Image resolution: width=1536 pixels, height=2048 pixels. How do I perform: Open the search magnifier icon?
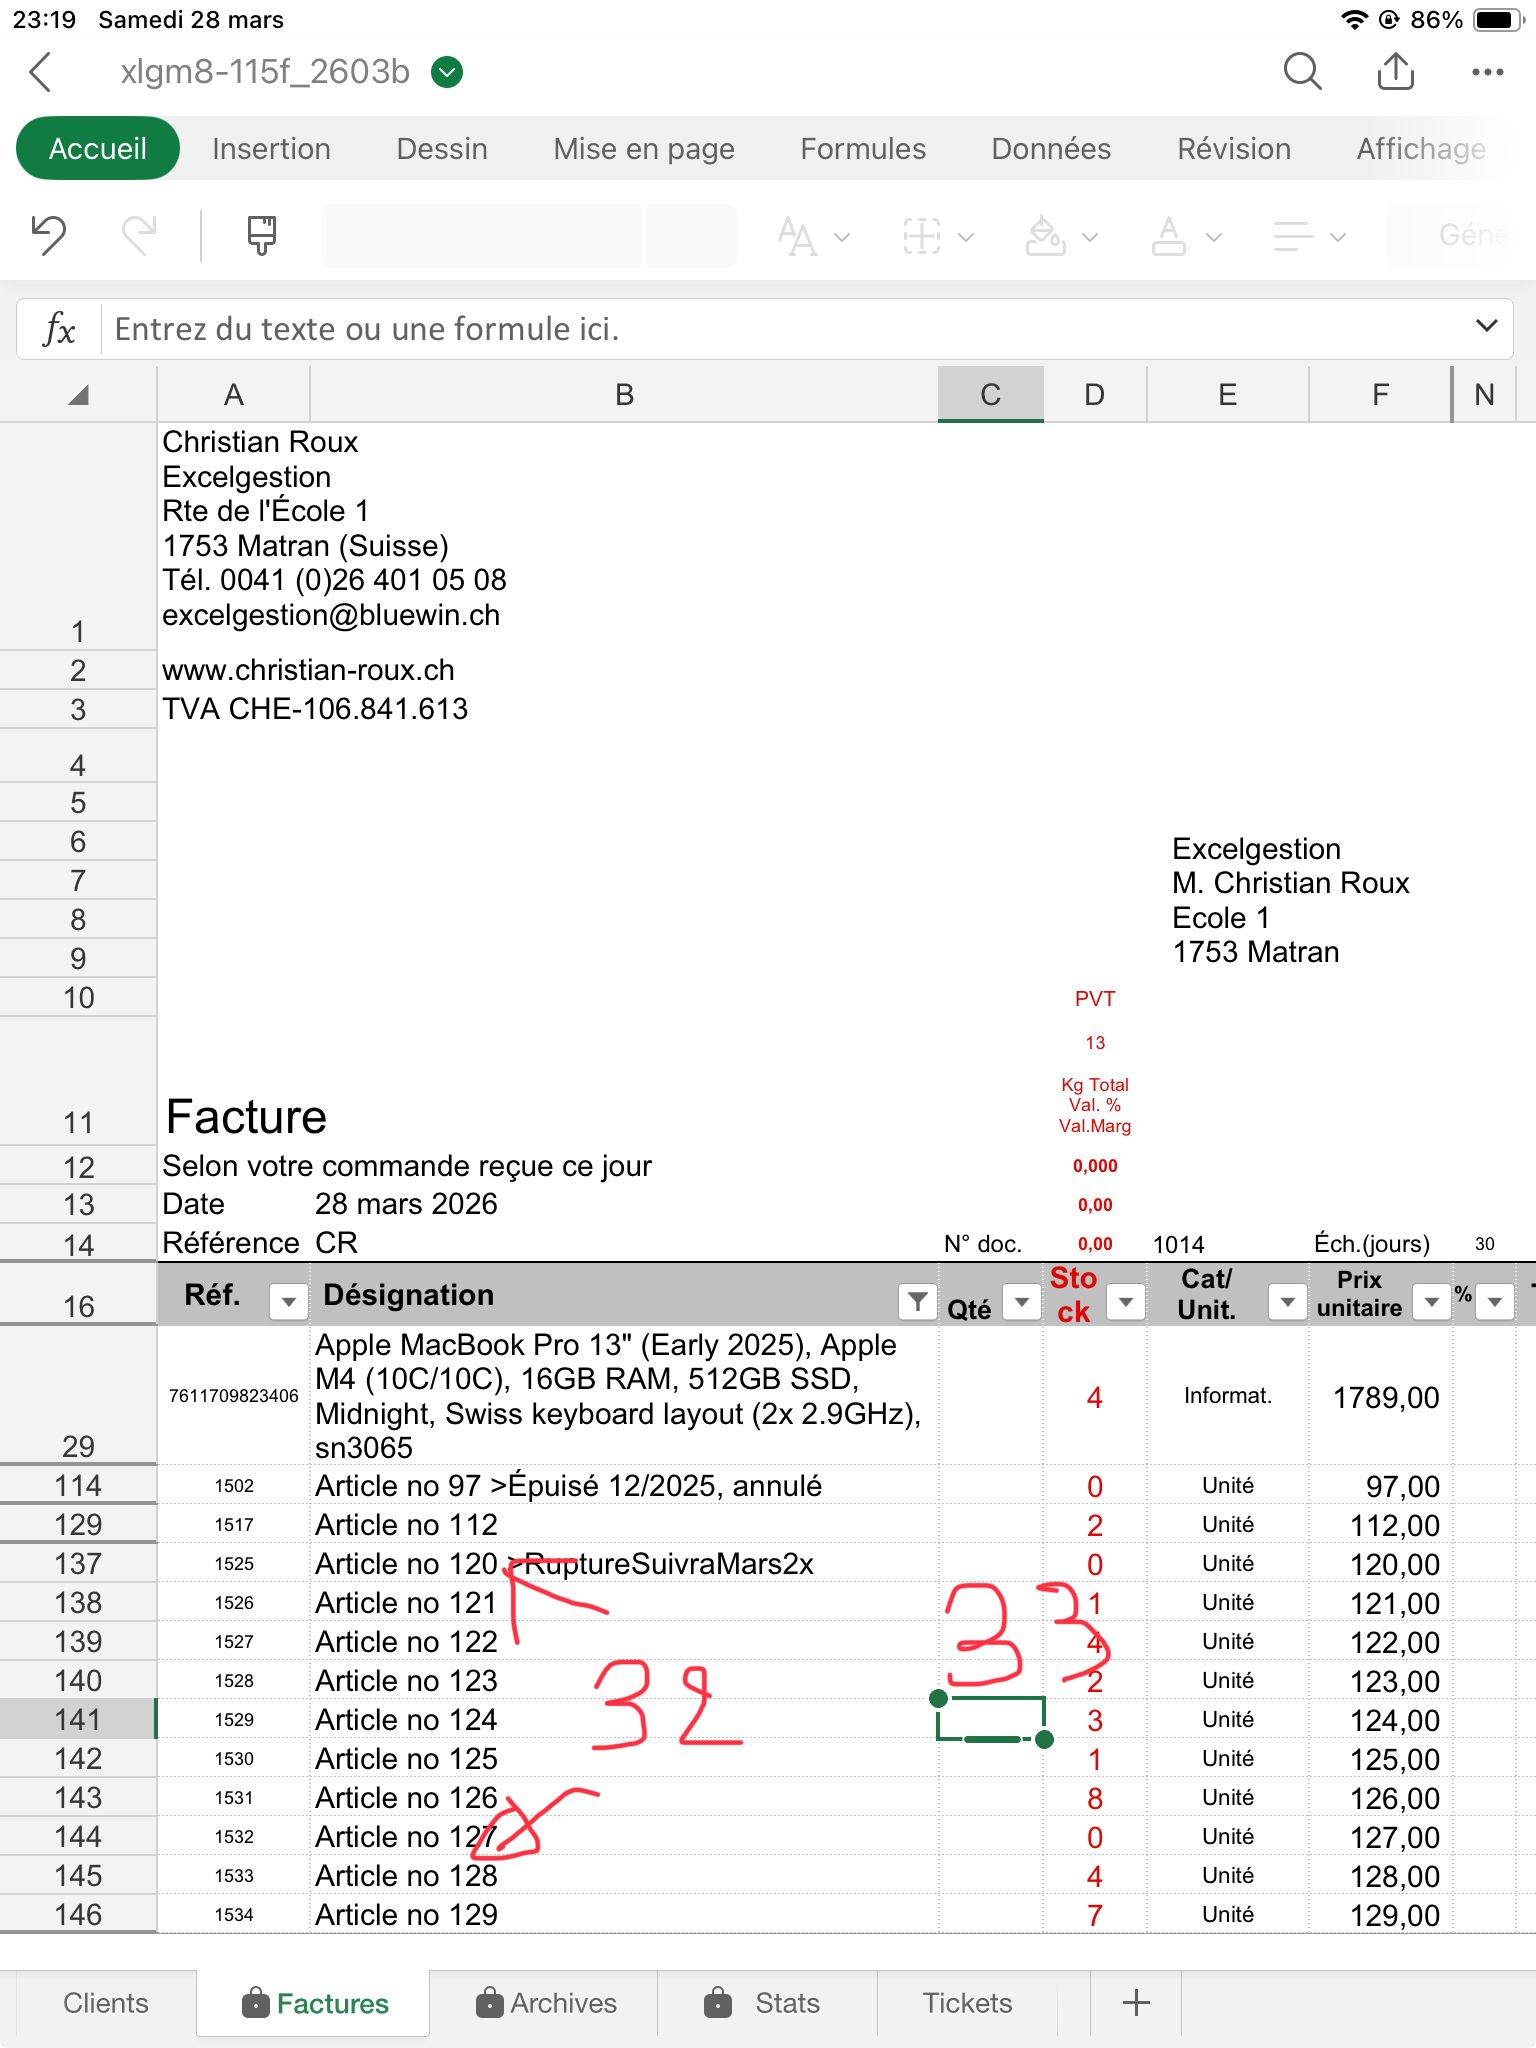tap(1302, 72)
